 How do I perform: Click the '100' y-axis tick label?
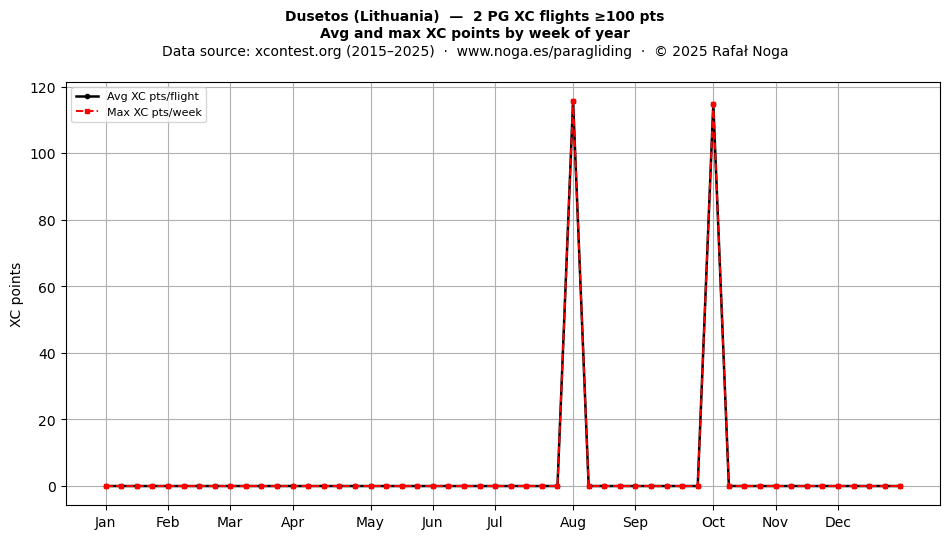click(42, 154)
